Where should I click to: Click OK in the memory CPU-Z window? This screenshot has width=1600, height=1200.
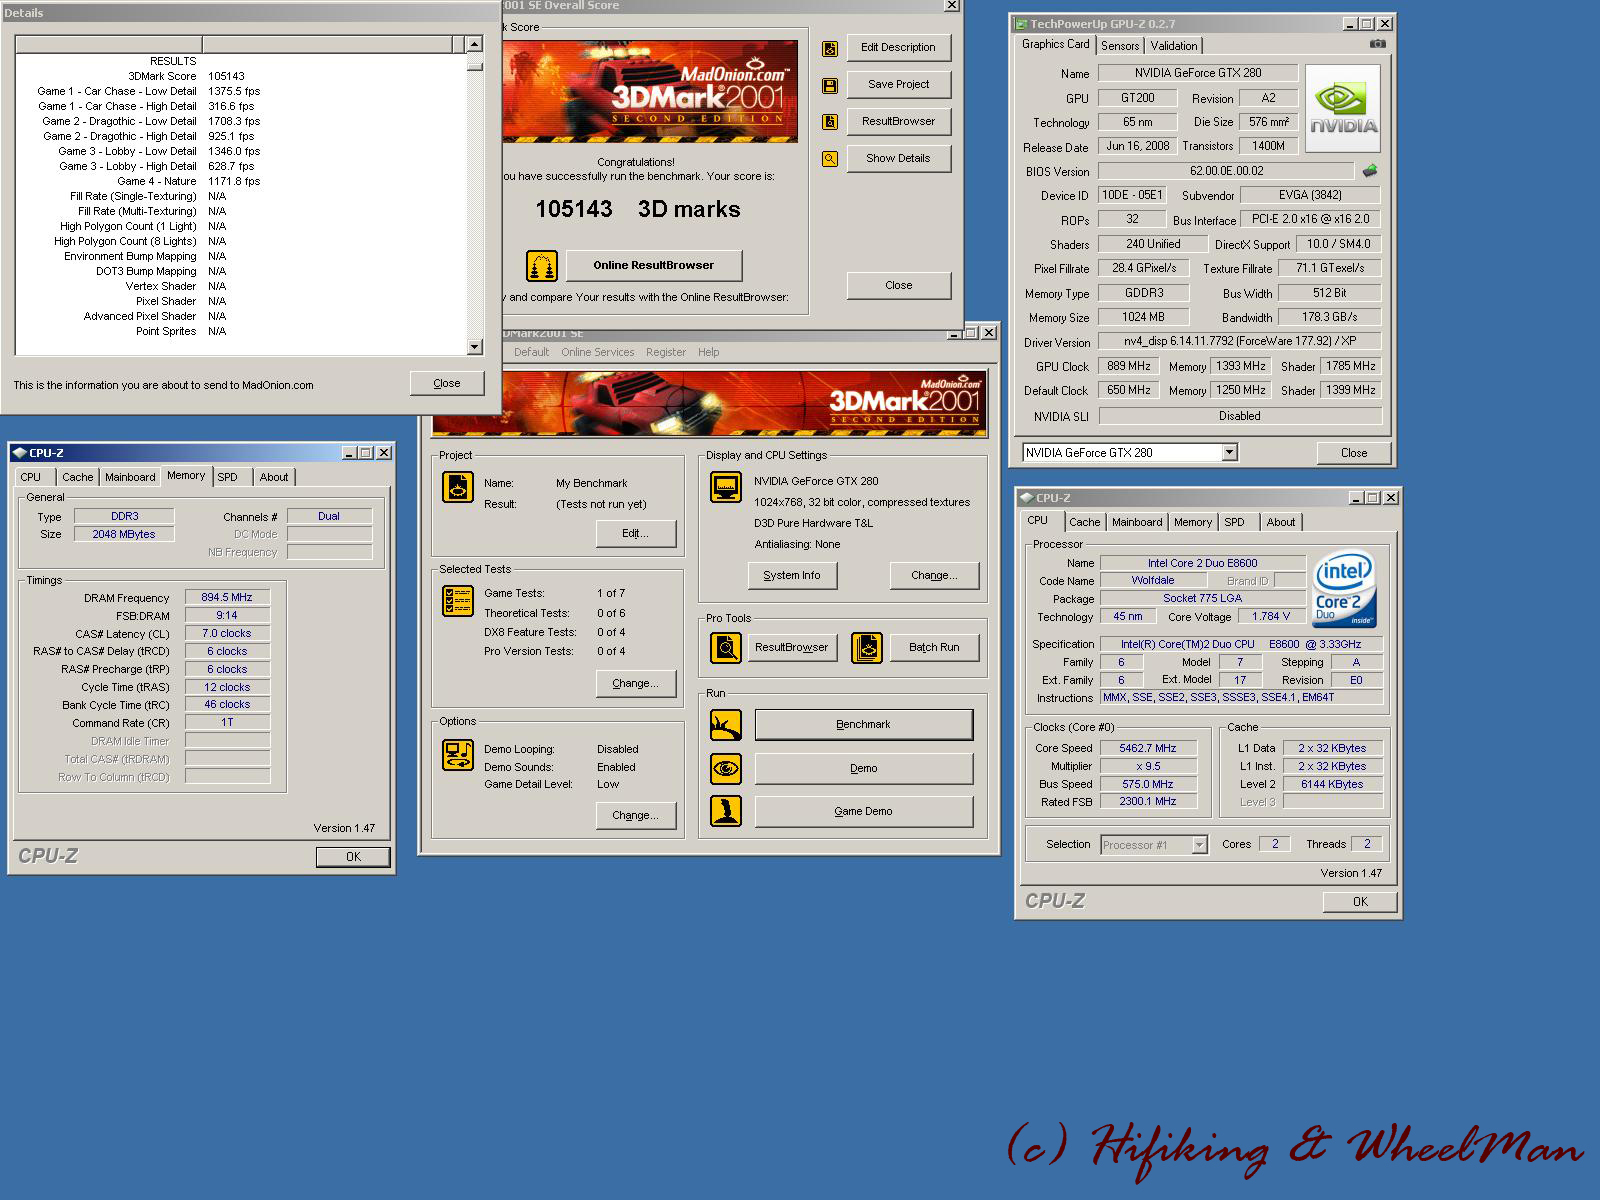353,857
